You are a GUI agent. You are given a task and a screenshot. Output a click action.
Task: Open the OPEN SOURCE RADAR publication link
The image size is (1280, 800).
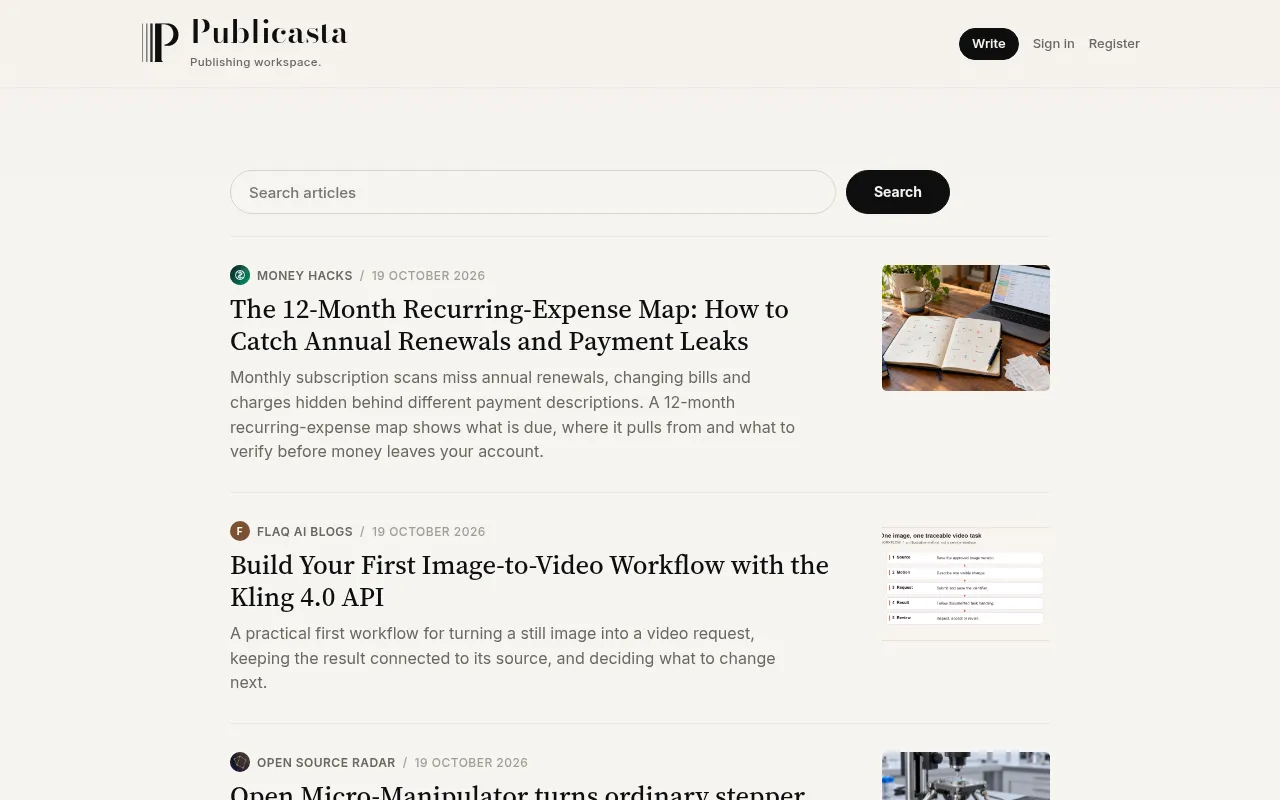(326, 763)
